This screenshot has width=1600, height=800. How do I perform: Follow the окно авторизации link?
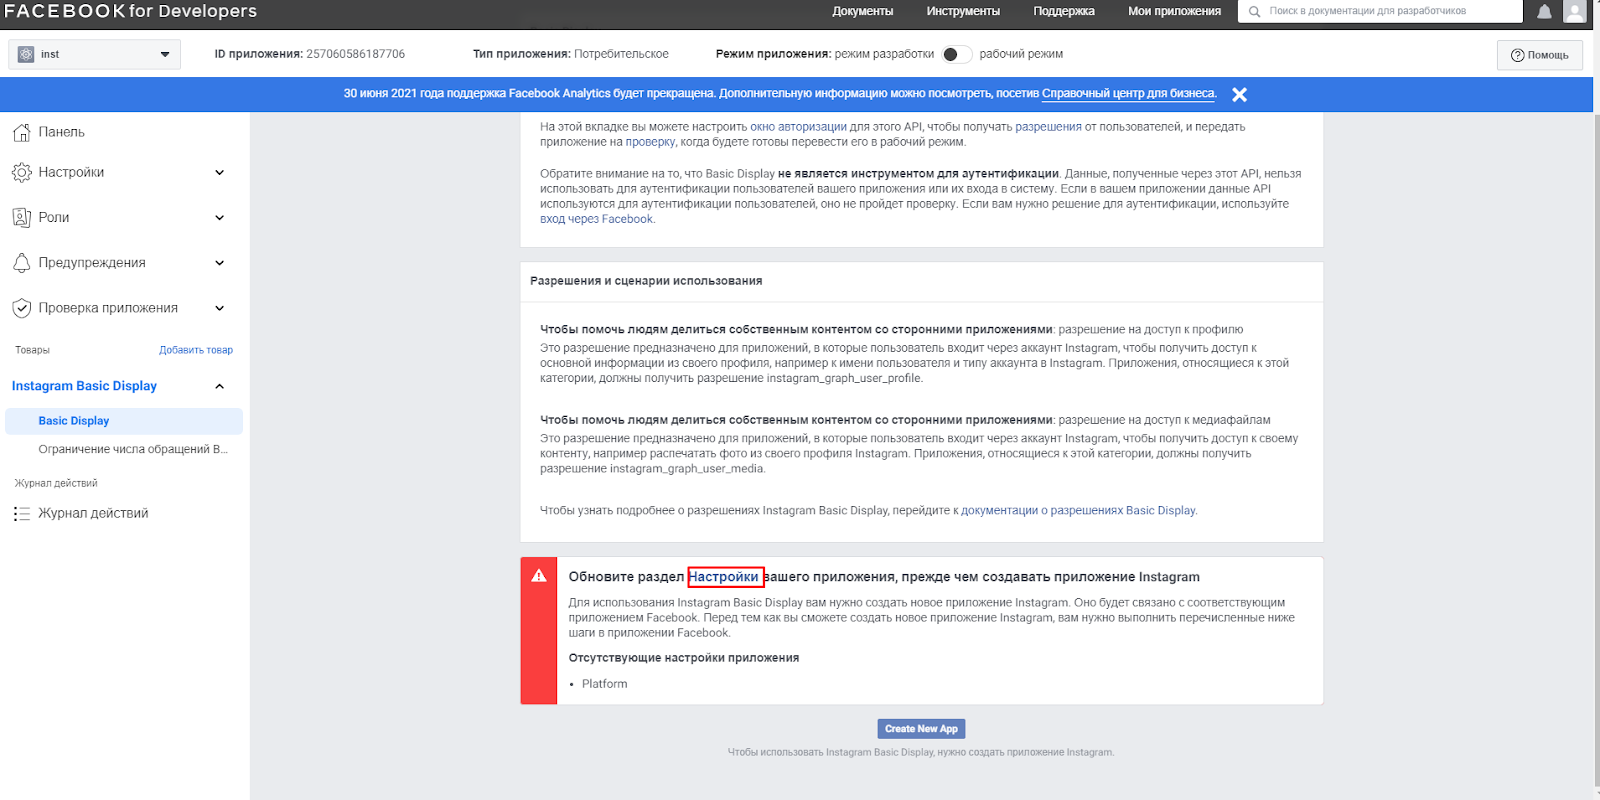(798, 127)
